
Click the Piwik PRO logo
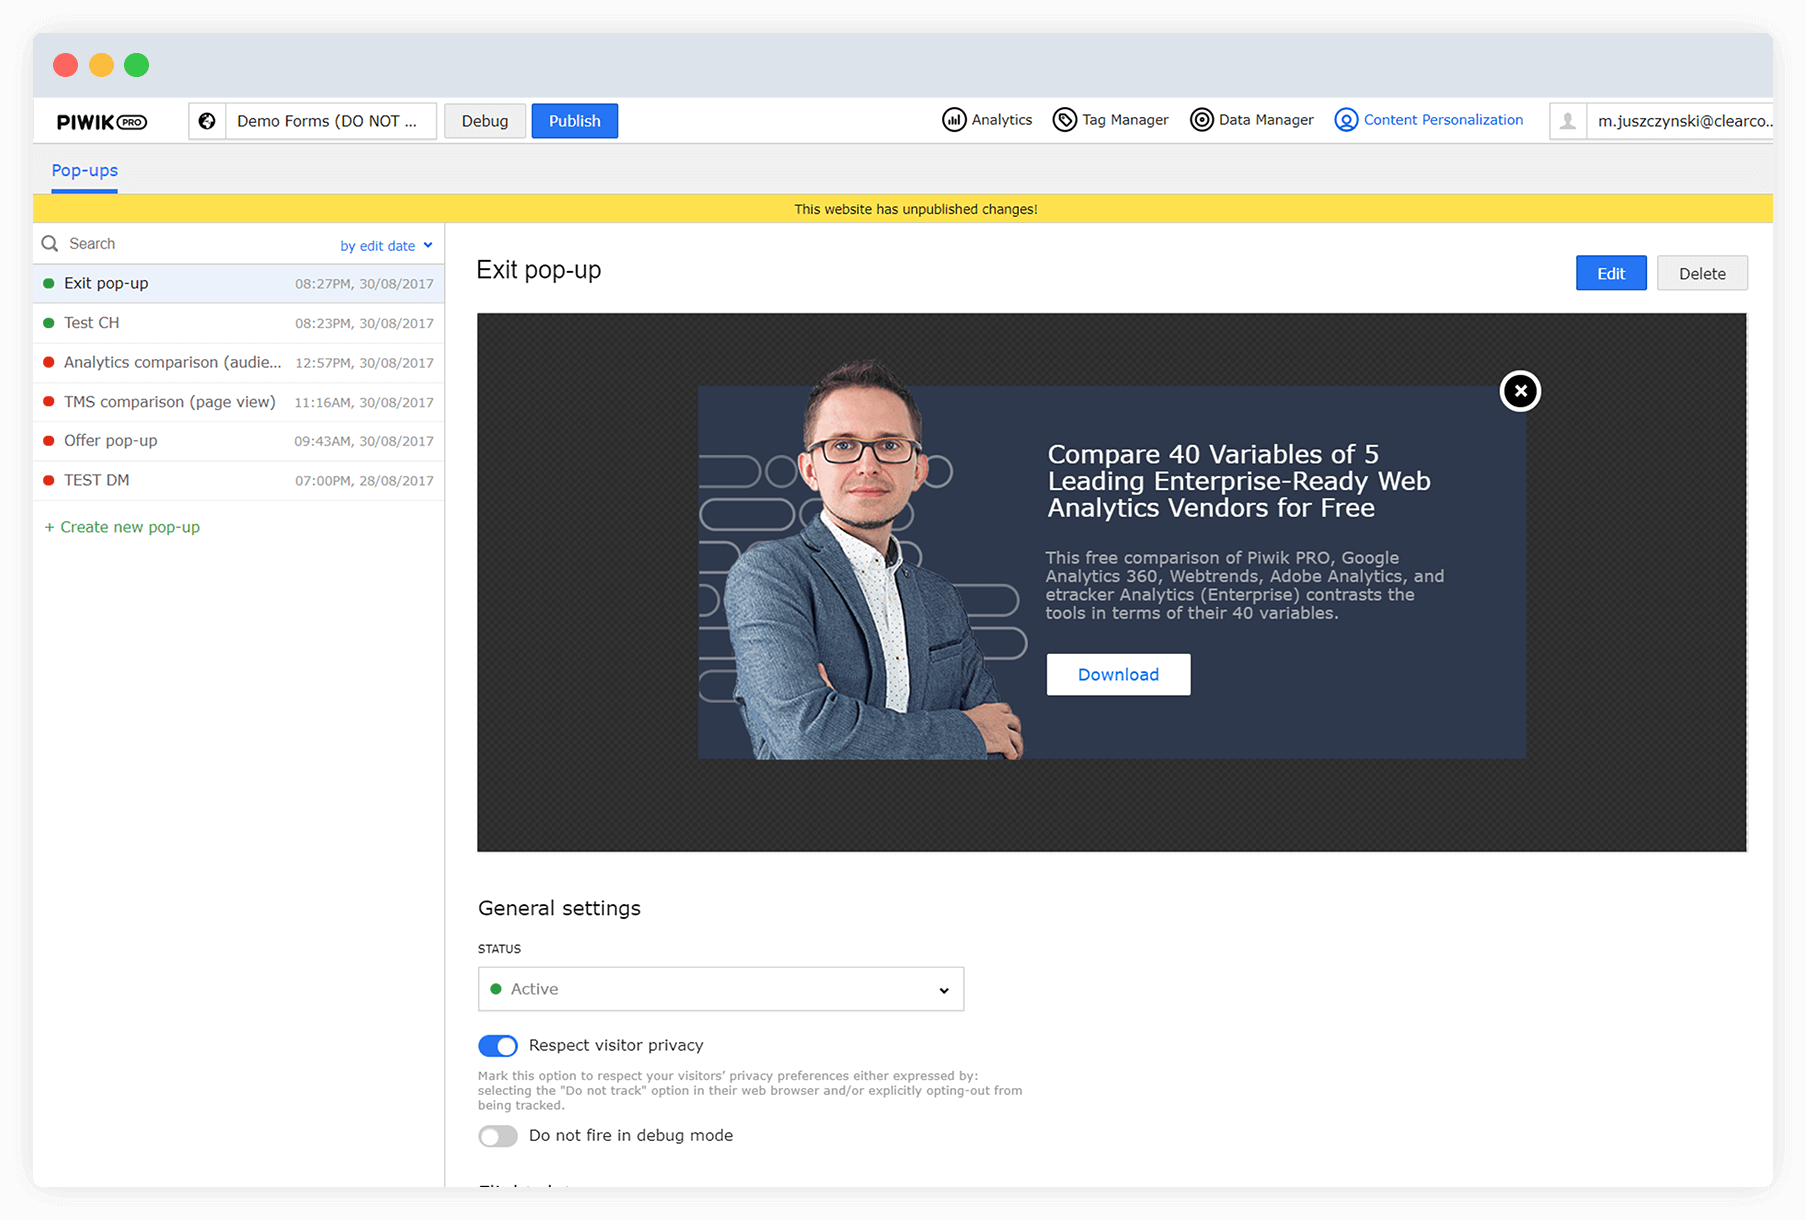coord(101,121)
